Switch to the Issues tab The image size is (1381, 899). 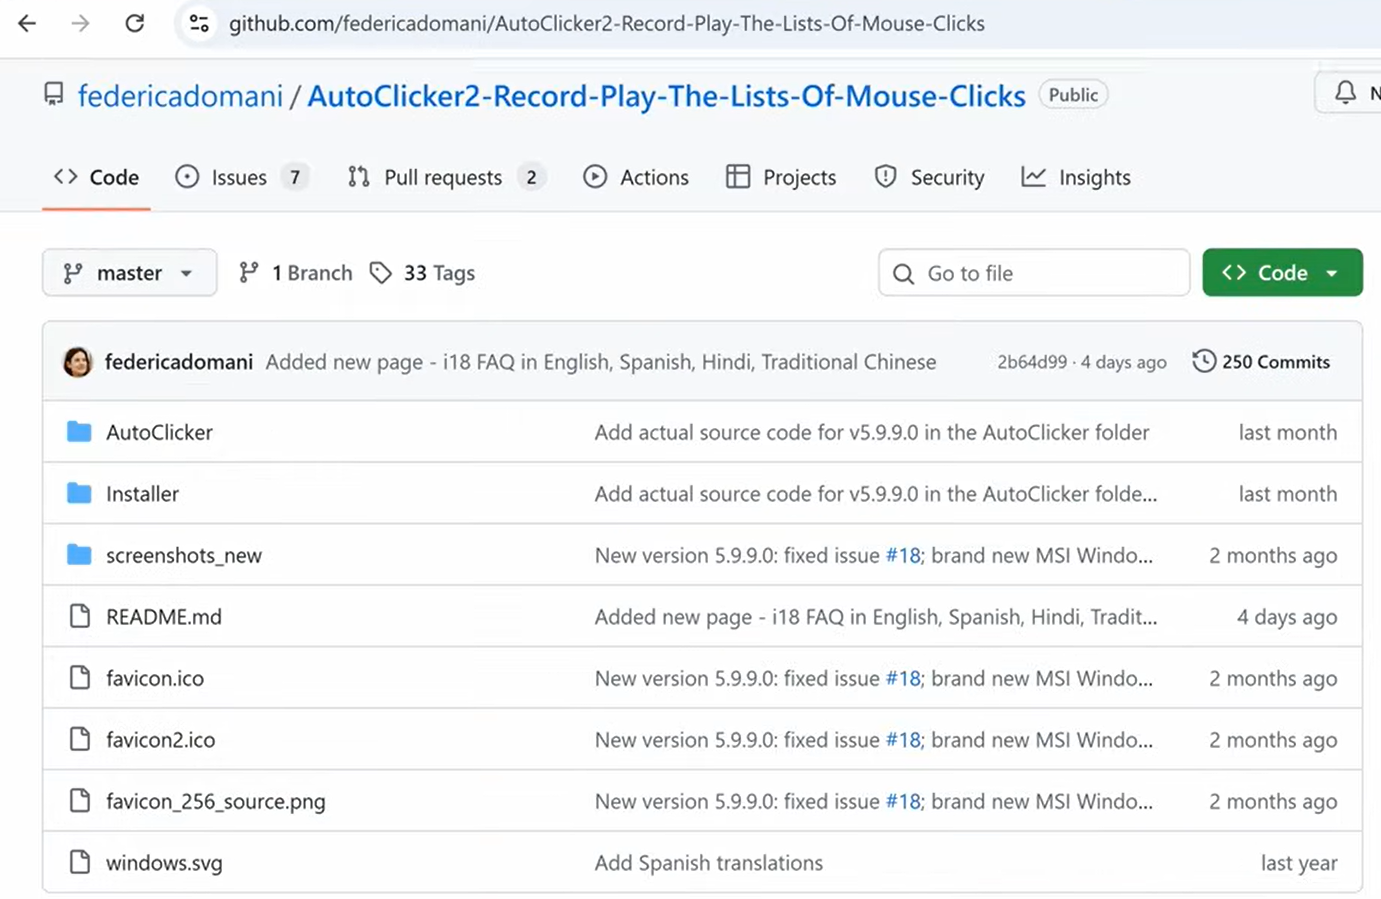tap(239, 178)
